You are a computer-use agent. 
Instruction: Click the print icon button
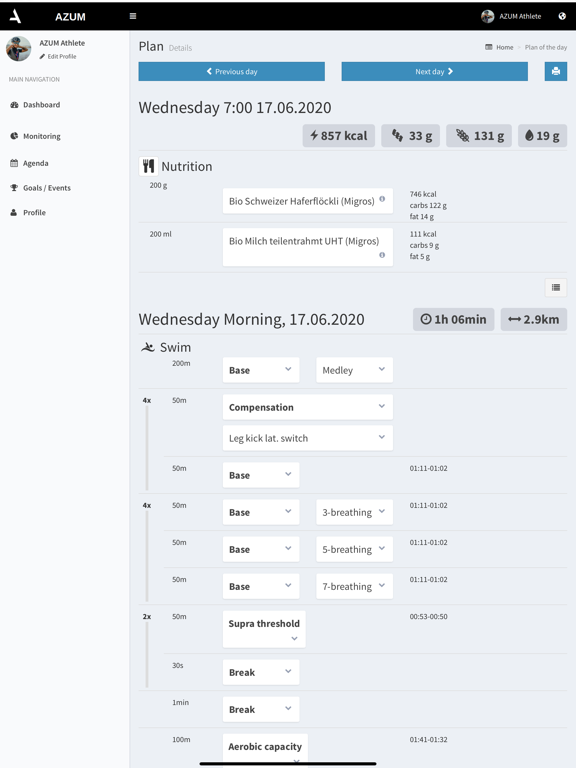point(555,72)
